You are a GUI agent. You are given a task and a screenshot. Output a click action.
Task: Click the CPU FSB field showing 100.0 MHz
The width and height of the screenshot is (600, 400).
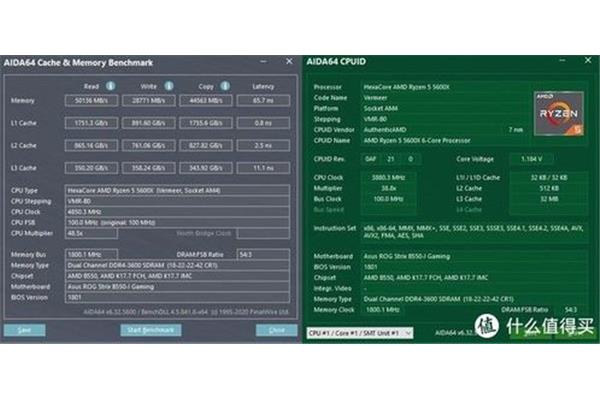tap(177, 222)
